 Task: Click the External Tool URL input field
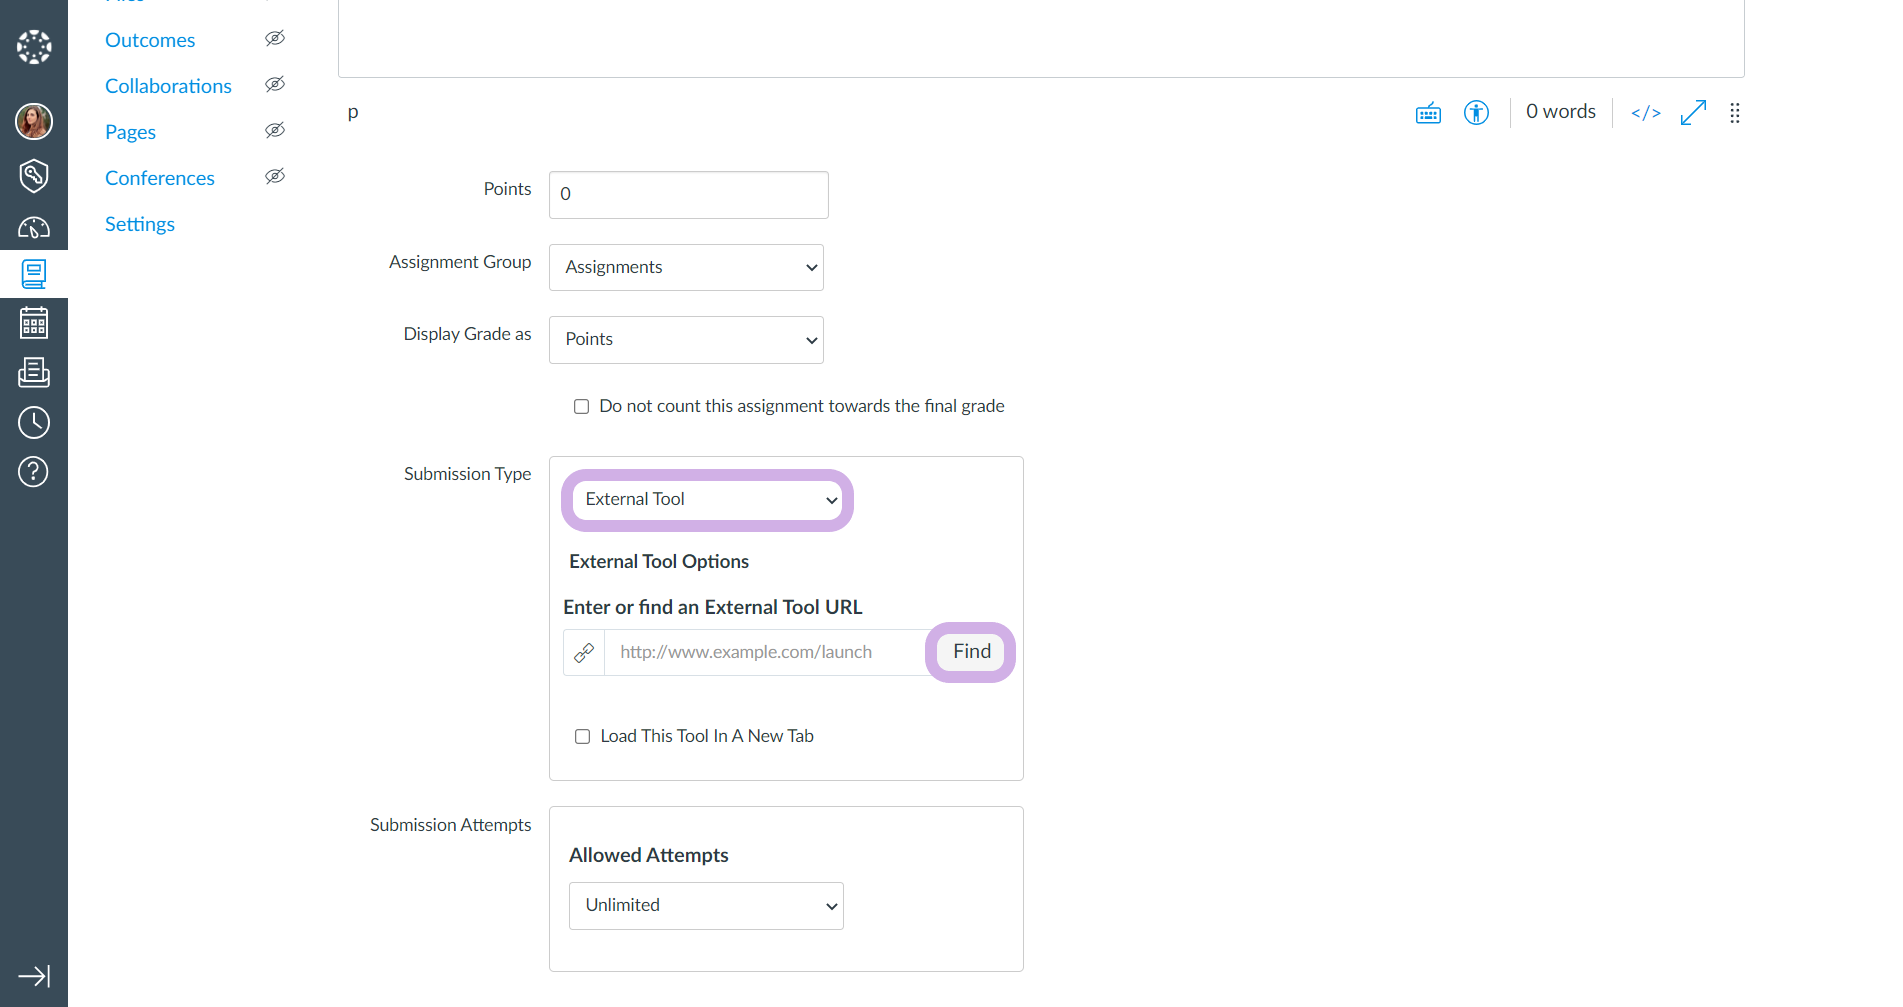[x=770, y=653]
